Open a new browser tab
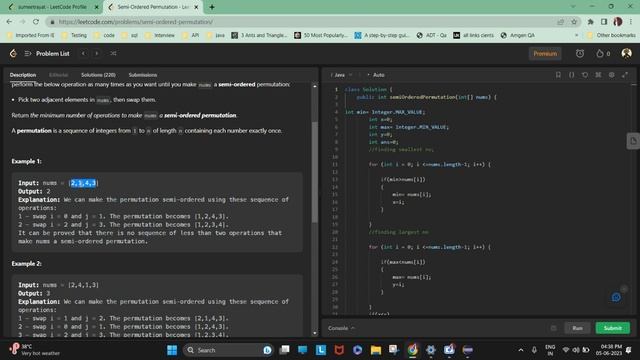This screenshot has height=360, width=640. [x=211, y=7]
